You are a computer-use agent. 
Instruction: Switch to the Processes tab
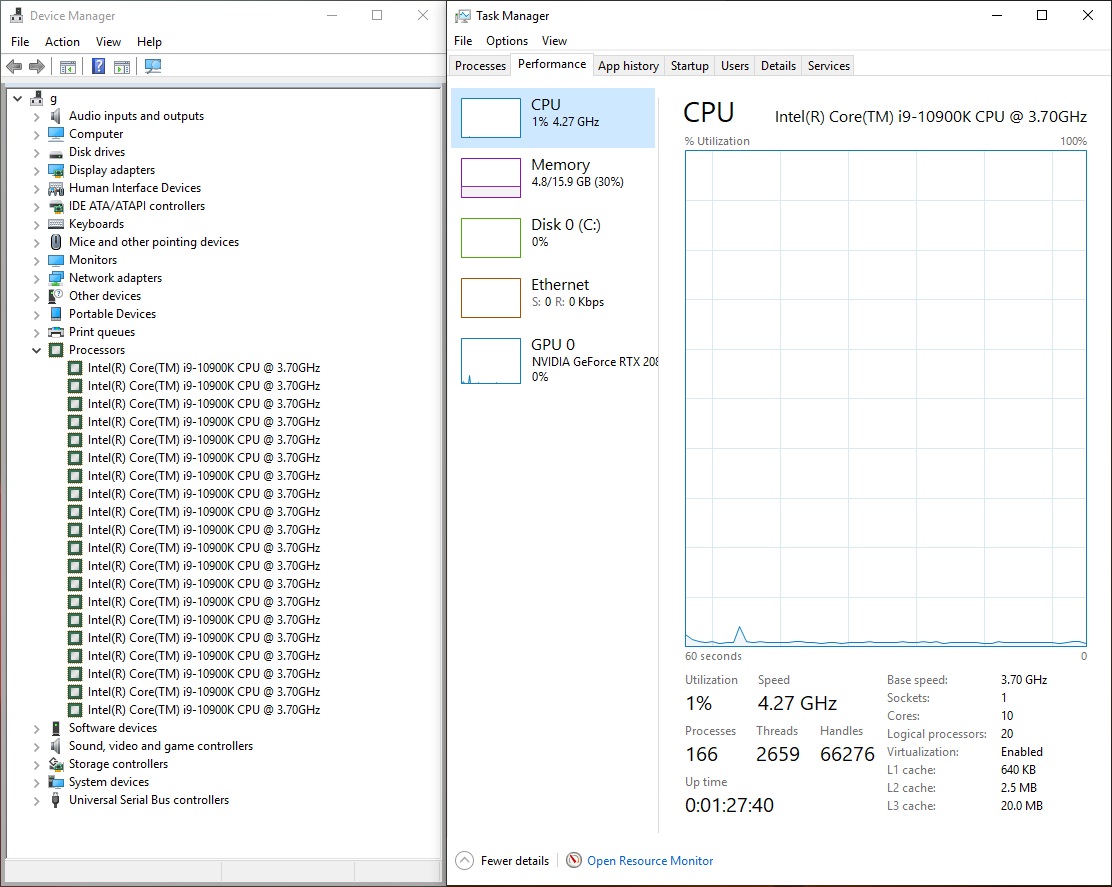(480, 66)
